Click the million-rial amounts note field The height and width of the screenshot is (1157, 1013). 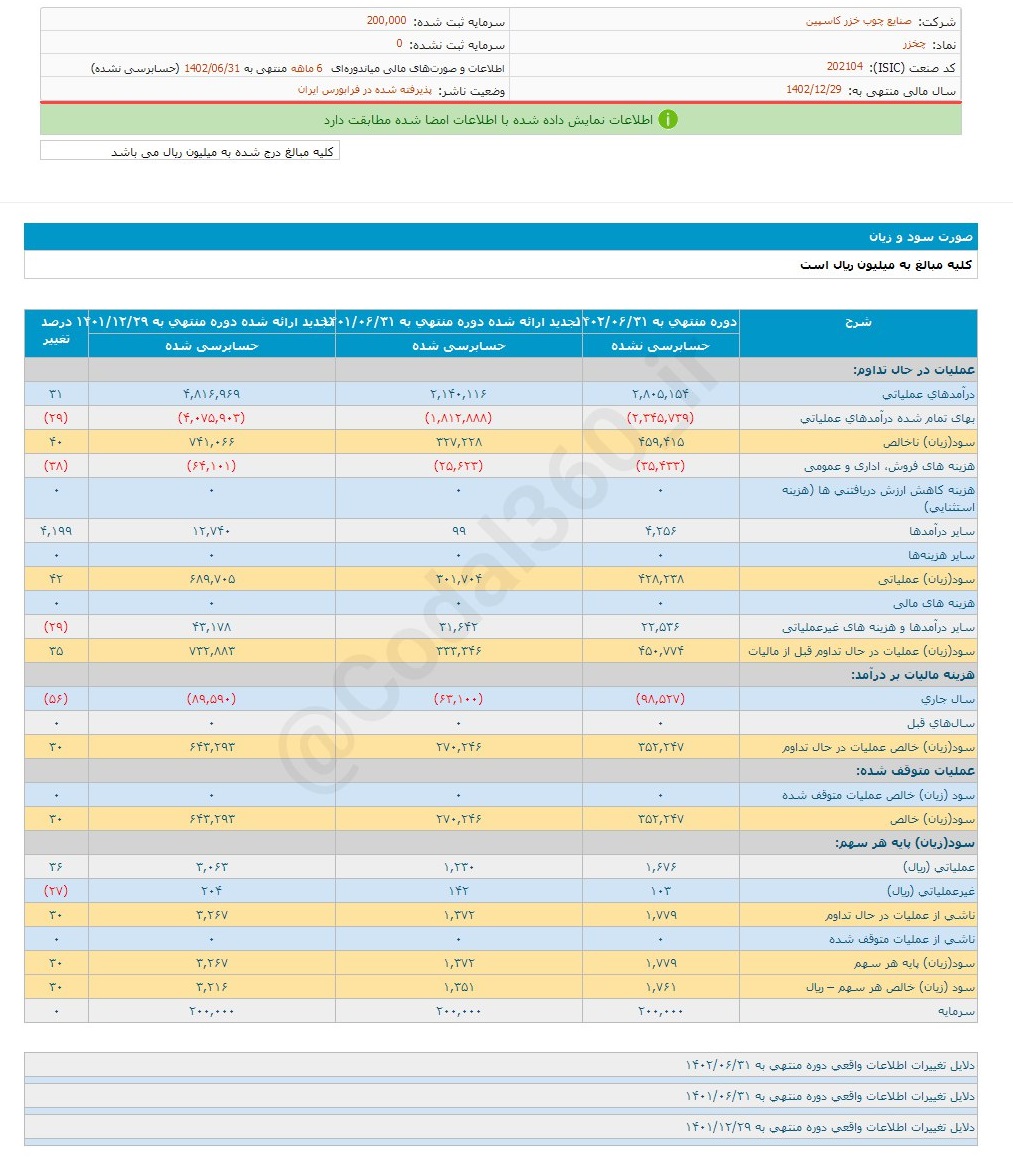190,151
